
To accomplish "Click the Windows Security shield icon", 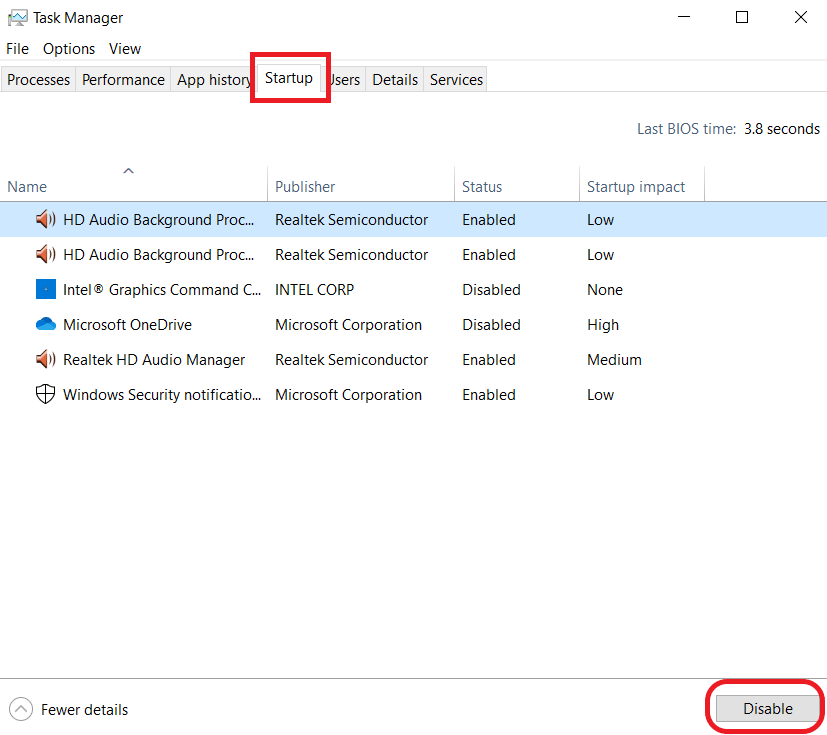I will click(x=45, y=394).
